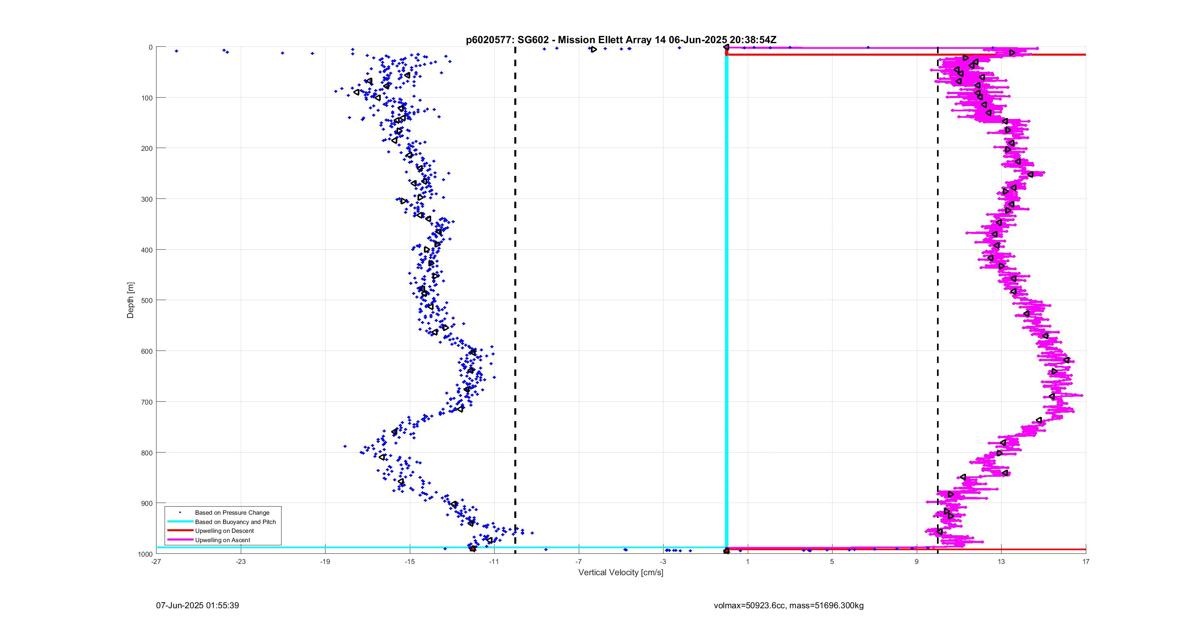1200x622 pixels.
Task: Click the 'Depth [m]' y-axis label
Action: coord(130,300)
